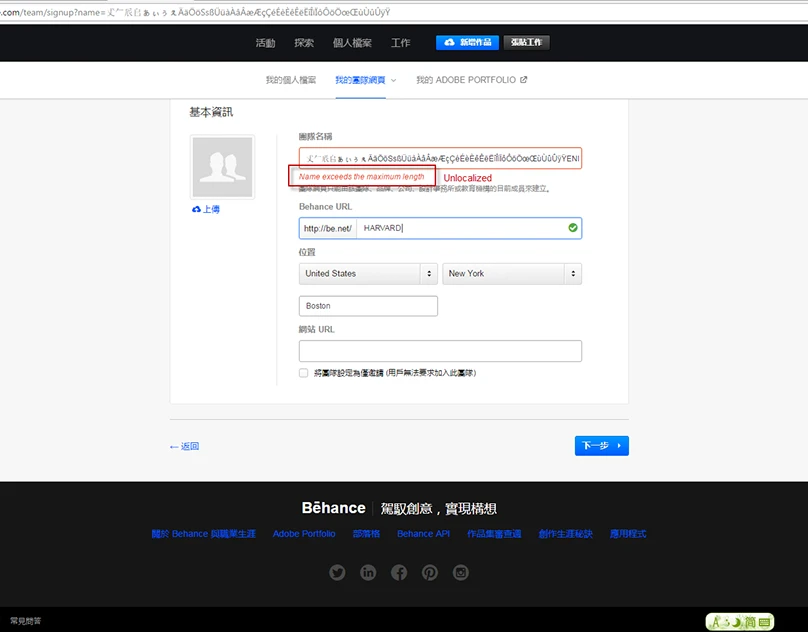The image size is (808, 632).
Task: Focus the 網站 URL input field
Action: click(440, 351)
